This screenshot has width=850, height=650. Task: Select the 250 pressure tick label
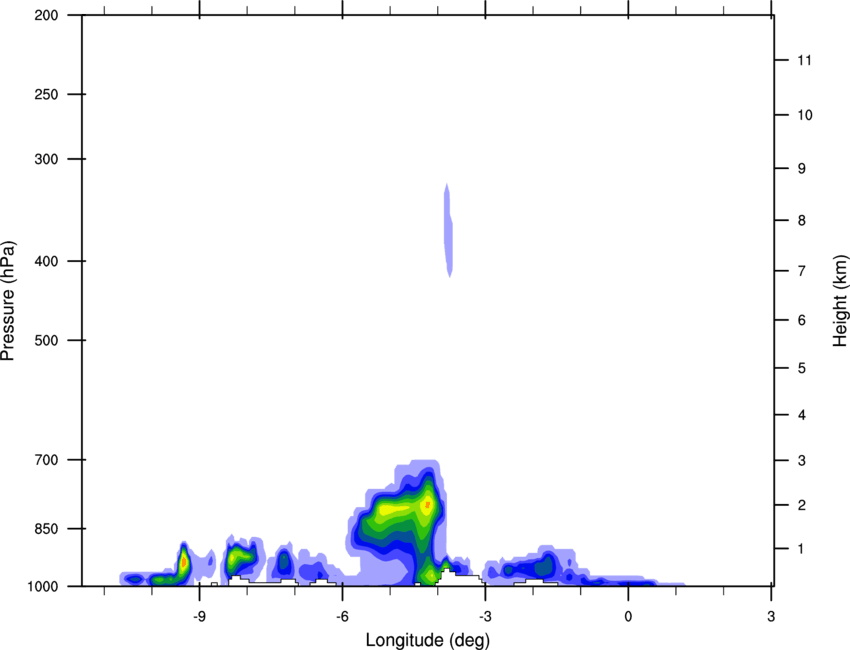[47, 94]
